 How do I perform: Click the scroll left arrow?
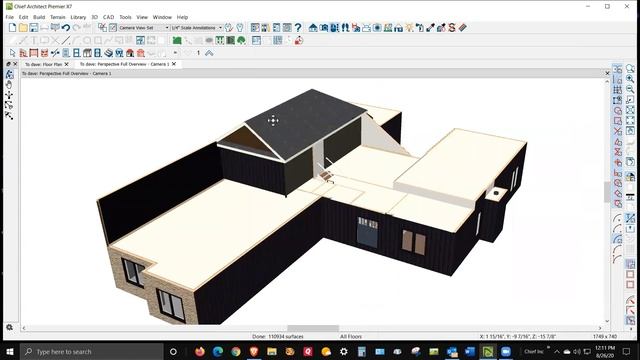point(24,328)
